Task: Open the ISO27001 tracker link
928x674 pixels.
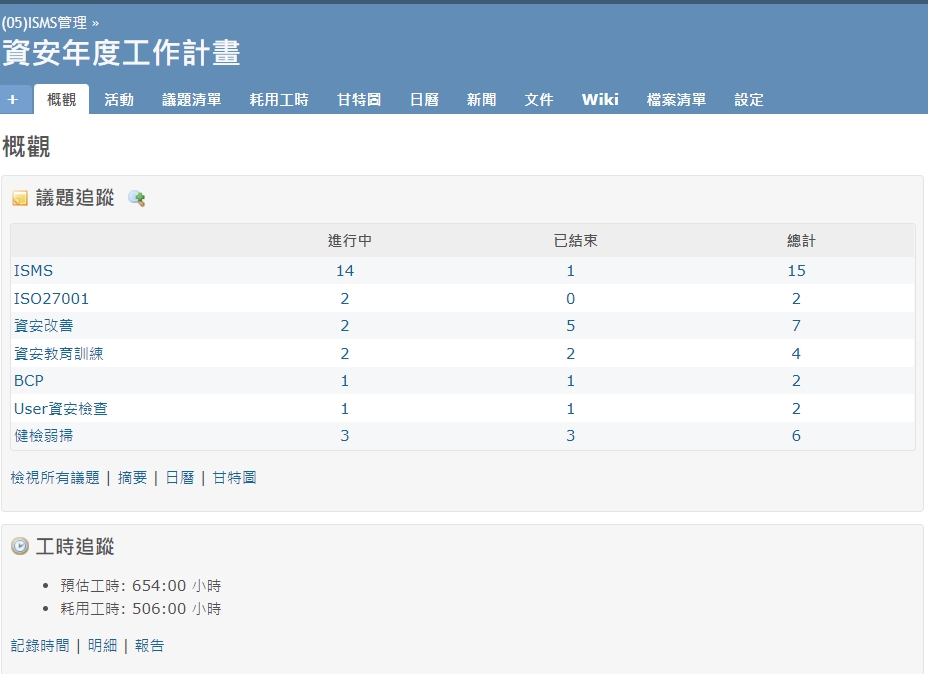Action: point(51,299)
